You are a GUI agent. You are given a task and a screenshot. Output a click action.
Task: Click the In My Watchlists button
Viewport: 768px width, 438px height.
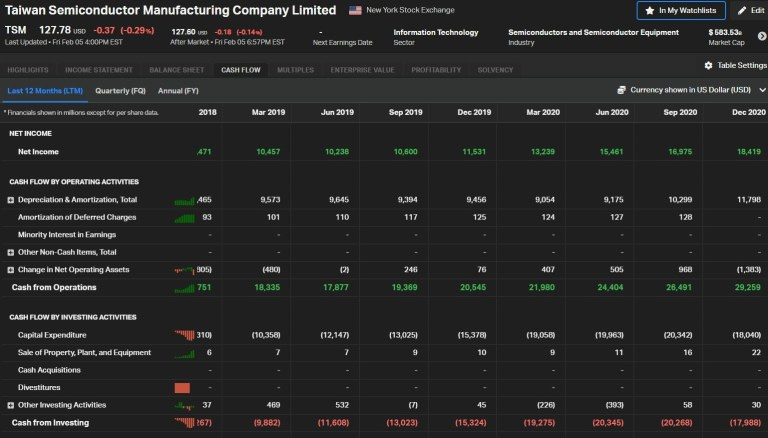click(681, 10)
